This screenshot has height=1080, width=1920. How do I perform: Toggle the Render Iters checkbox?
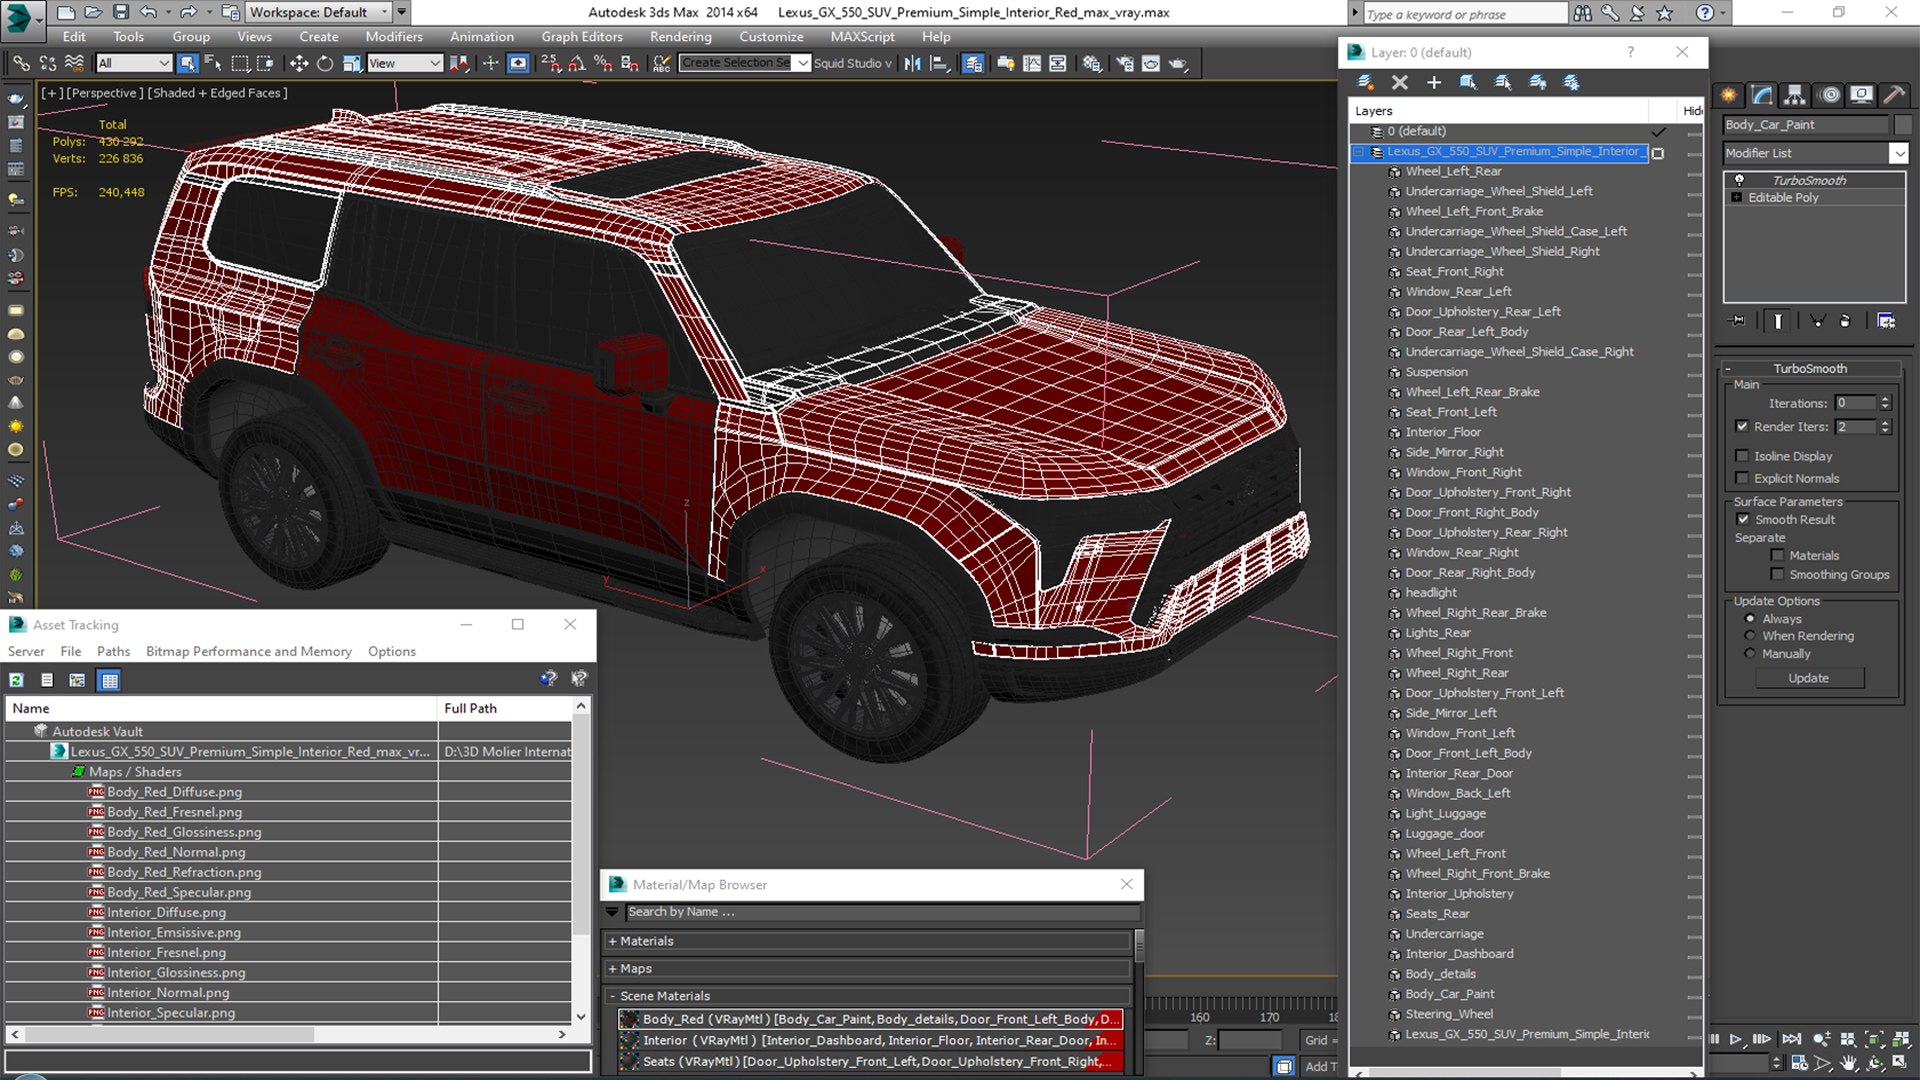tap(1742, 426)
